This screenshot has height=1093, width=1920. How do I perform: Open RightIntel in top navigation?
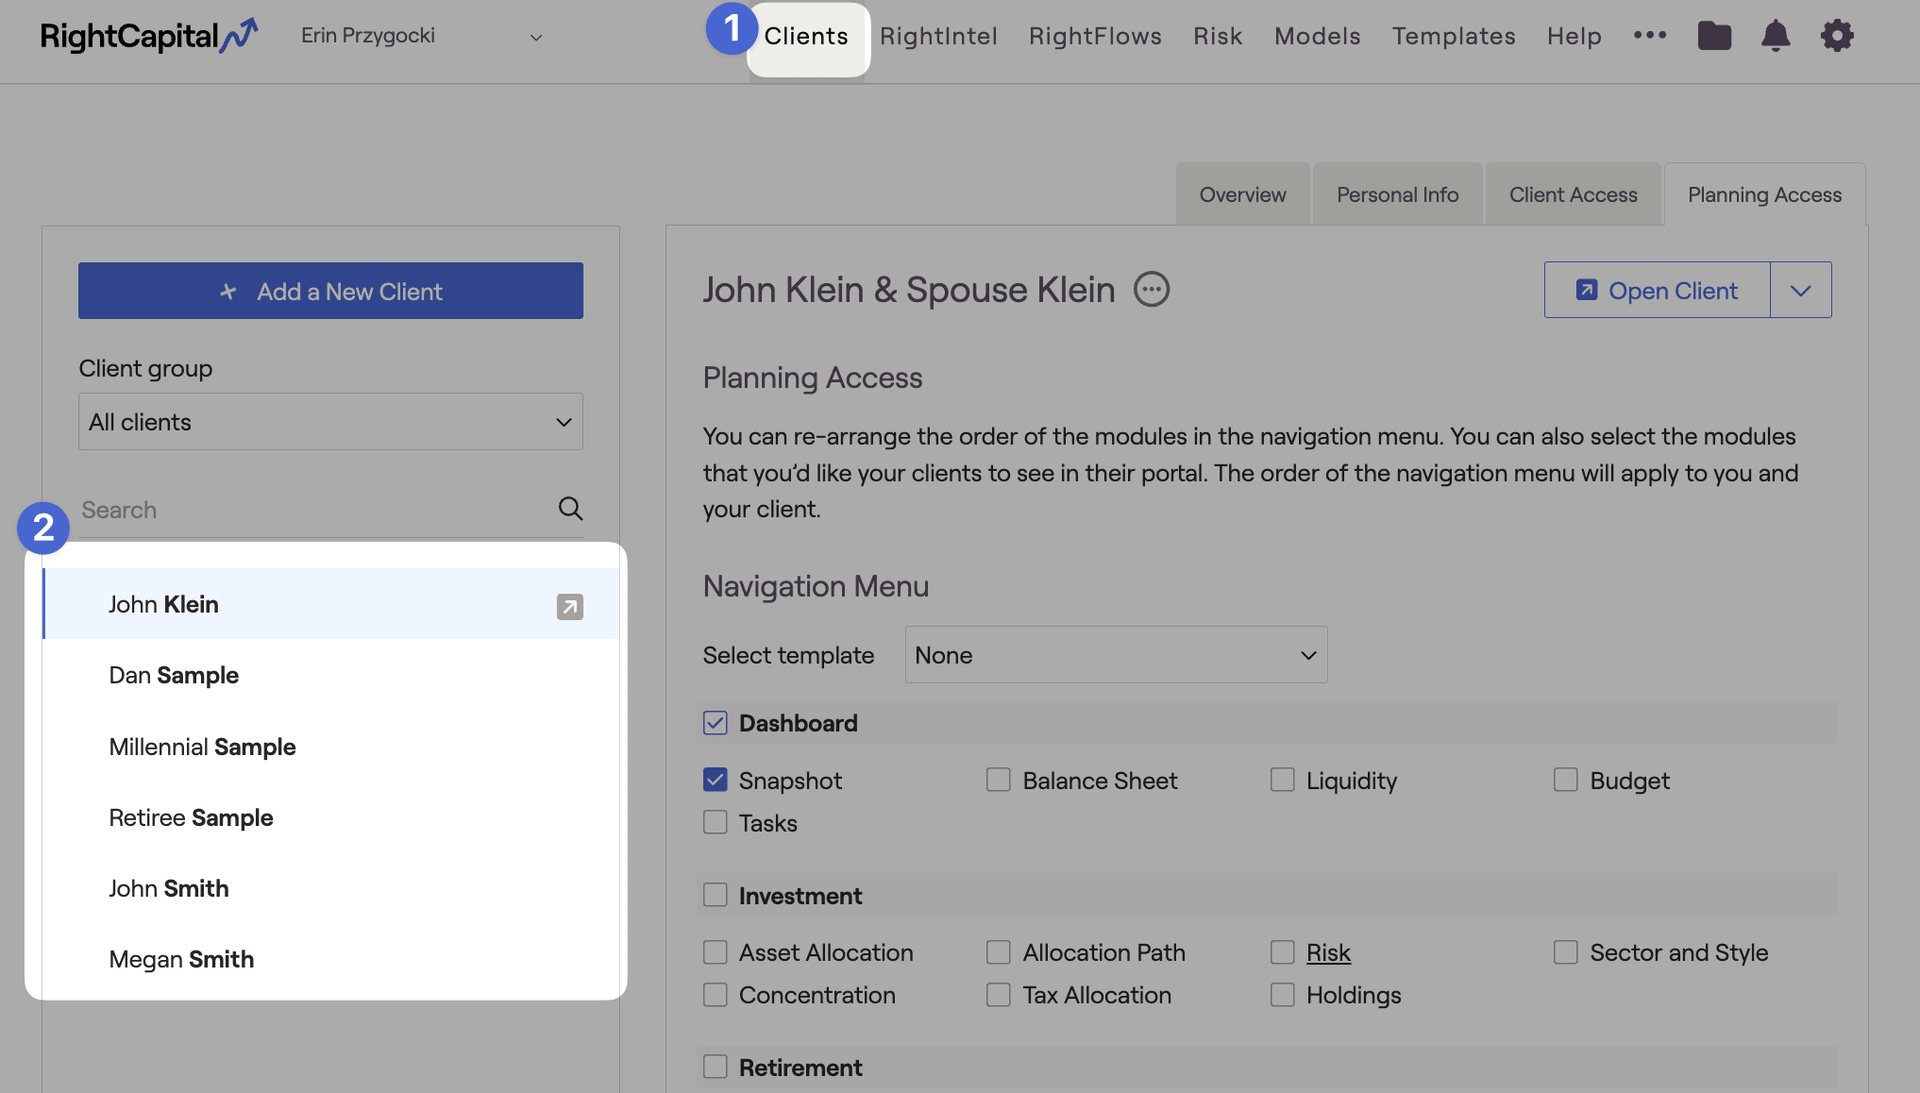(939, 36)
